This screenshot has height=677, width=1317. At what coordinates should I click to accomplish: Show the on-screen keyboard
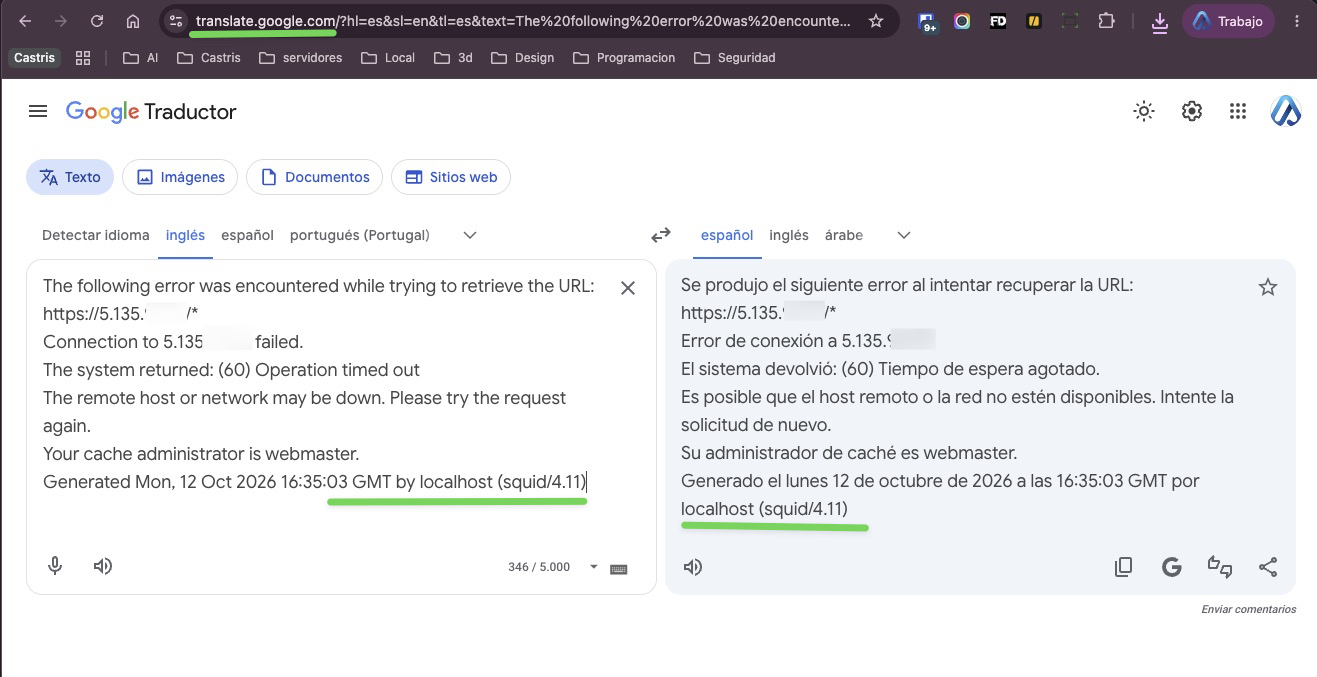[618, 568]
